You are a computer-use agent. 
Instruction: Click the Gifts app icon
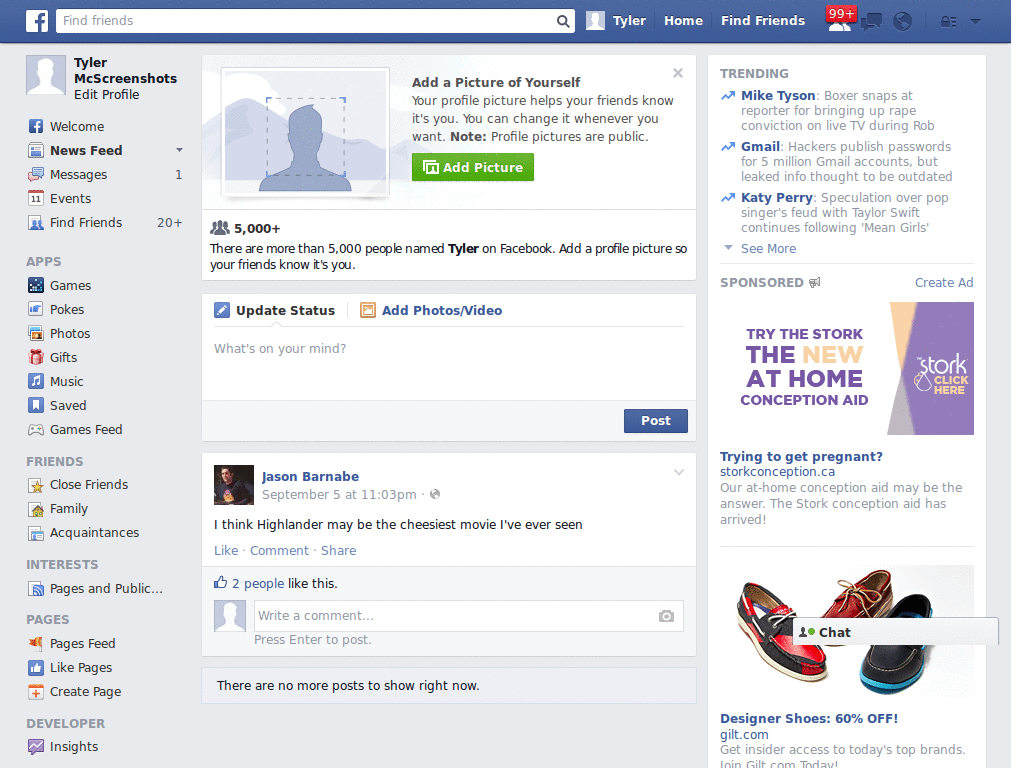tap(36, 357)
